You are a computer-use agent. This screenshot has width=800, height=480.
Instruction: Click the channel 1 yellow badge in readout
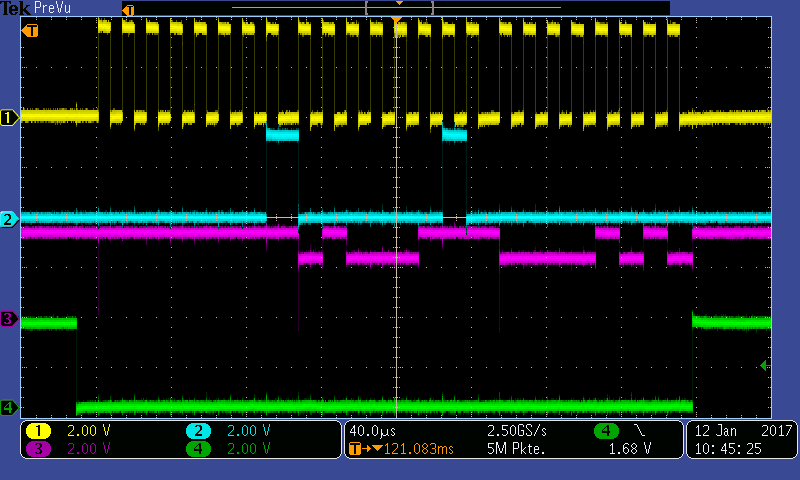(x=38, y=431)
